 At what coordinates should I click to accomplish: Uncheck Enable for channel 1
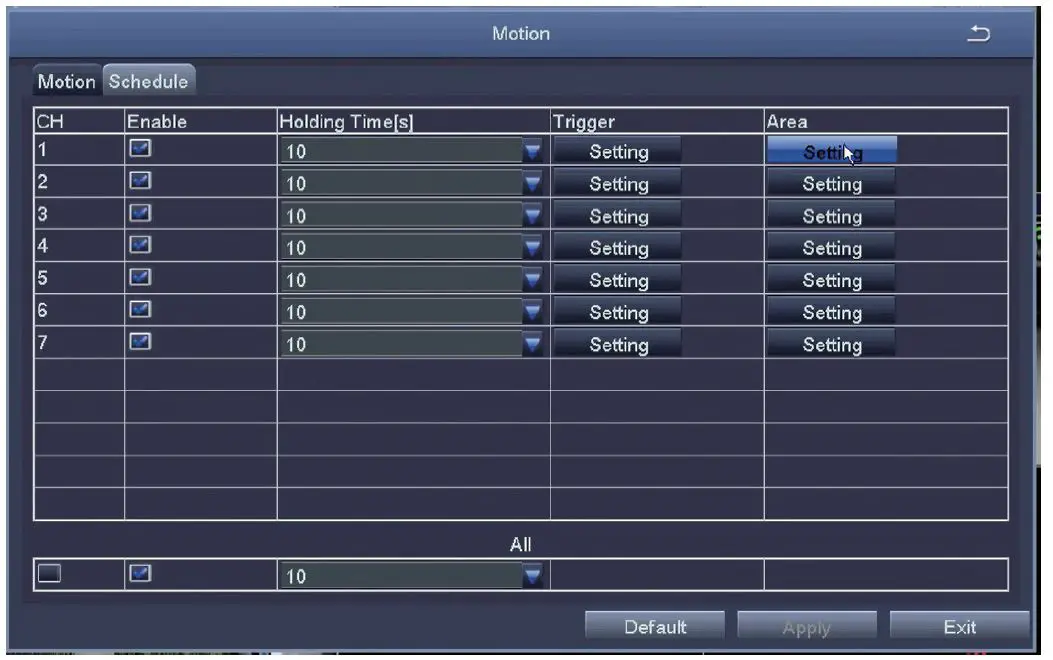pos(140,148)
